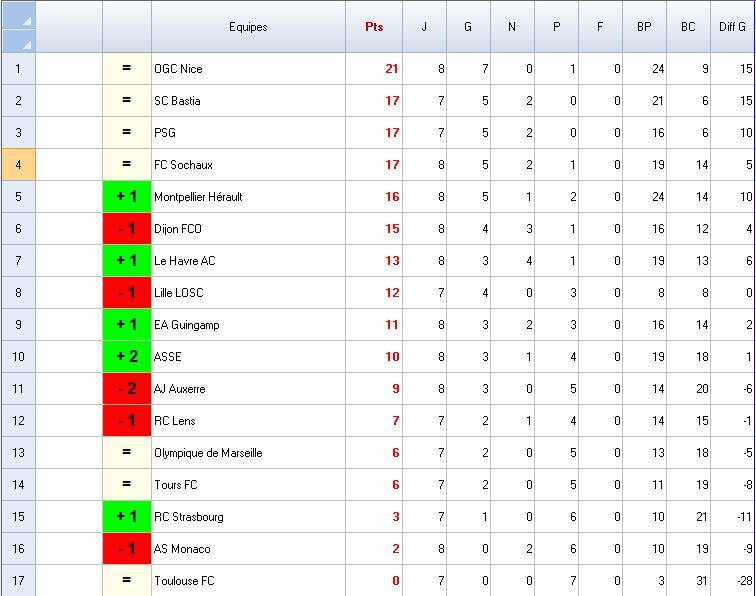Click green +2 cell beside ASSE
756x596 pixels.
[x=127, y=357]
